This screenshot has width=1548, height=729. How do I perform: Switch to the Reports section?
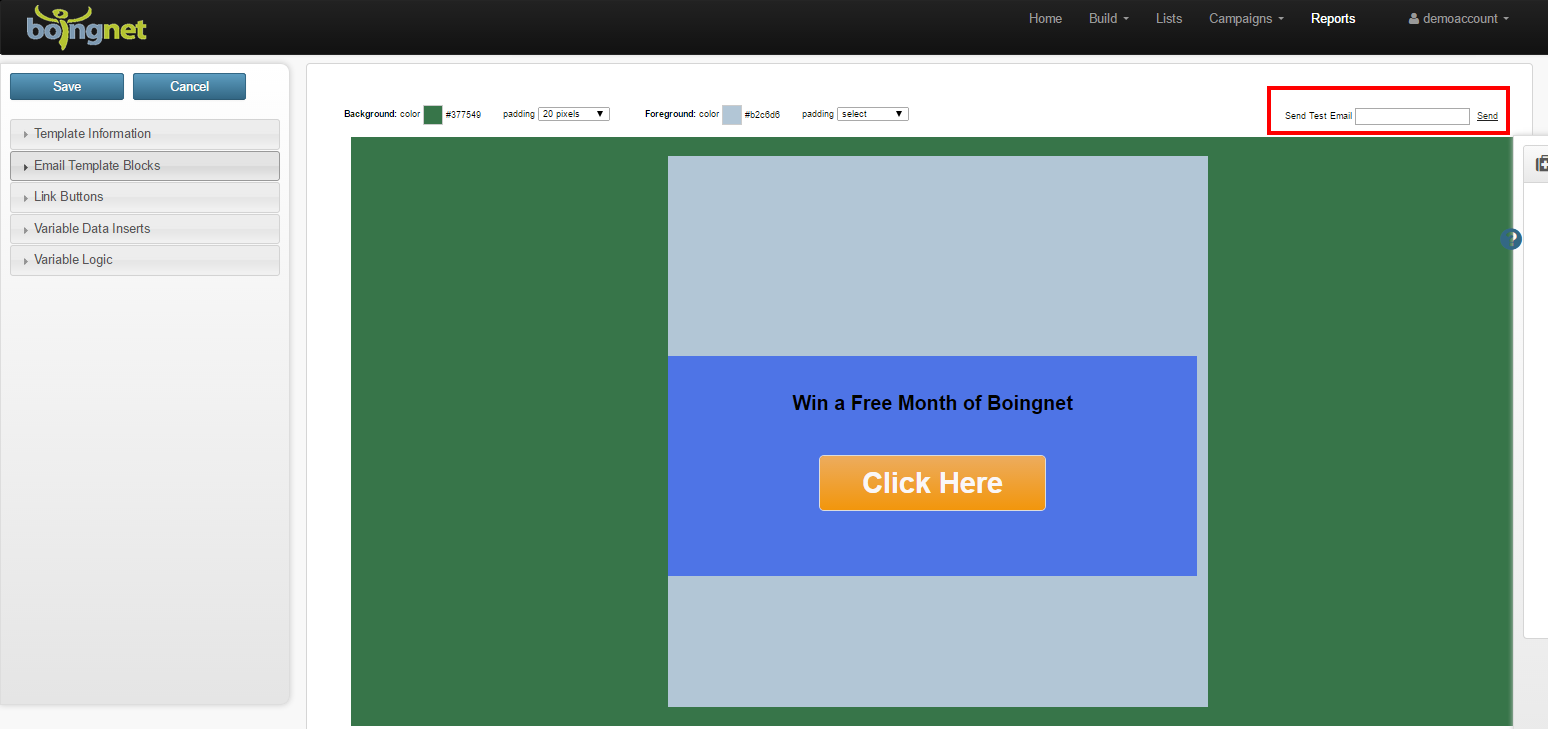pyautogui.click(x=1333, y=19)
